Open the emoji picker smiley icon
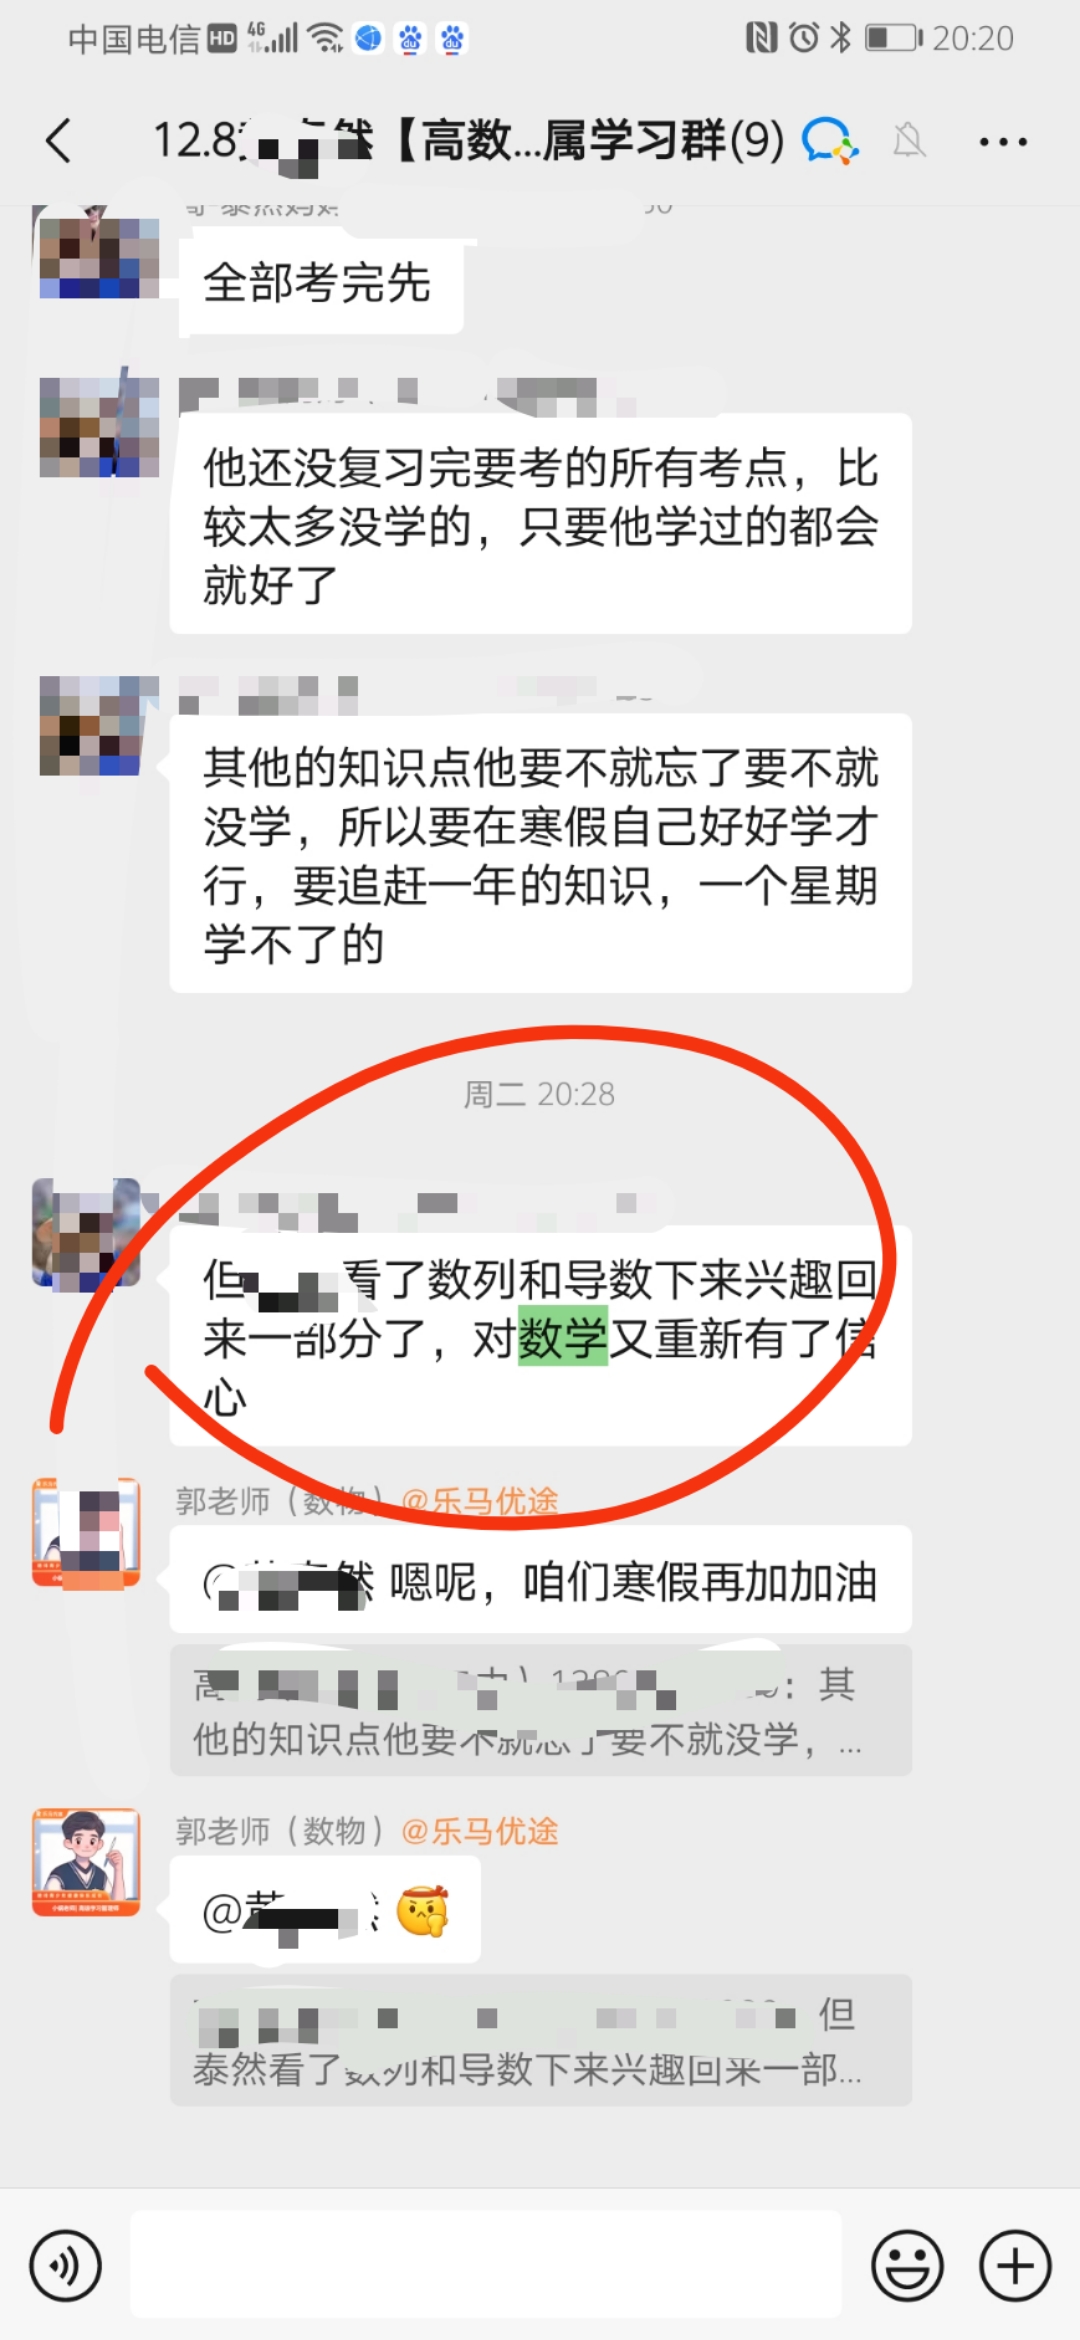Viewport: 1080px width, 2340px height. point(908,2265)
